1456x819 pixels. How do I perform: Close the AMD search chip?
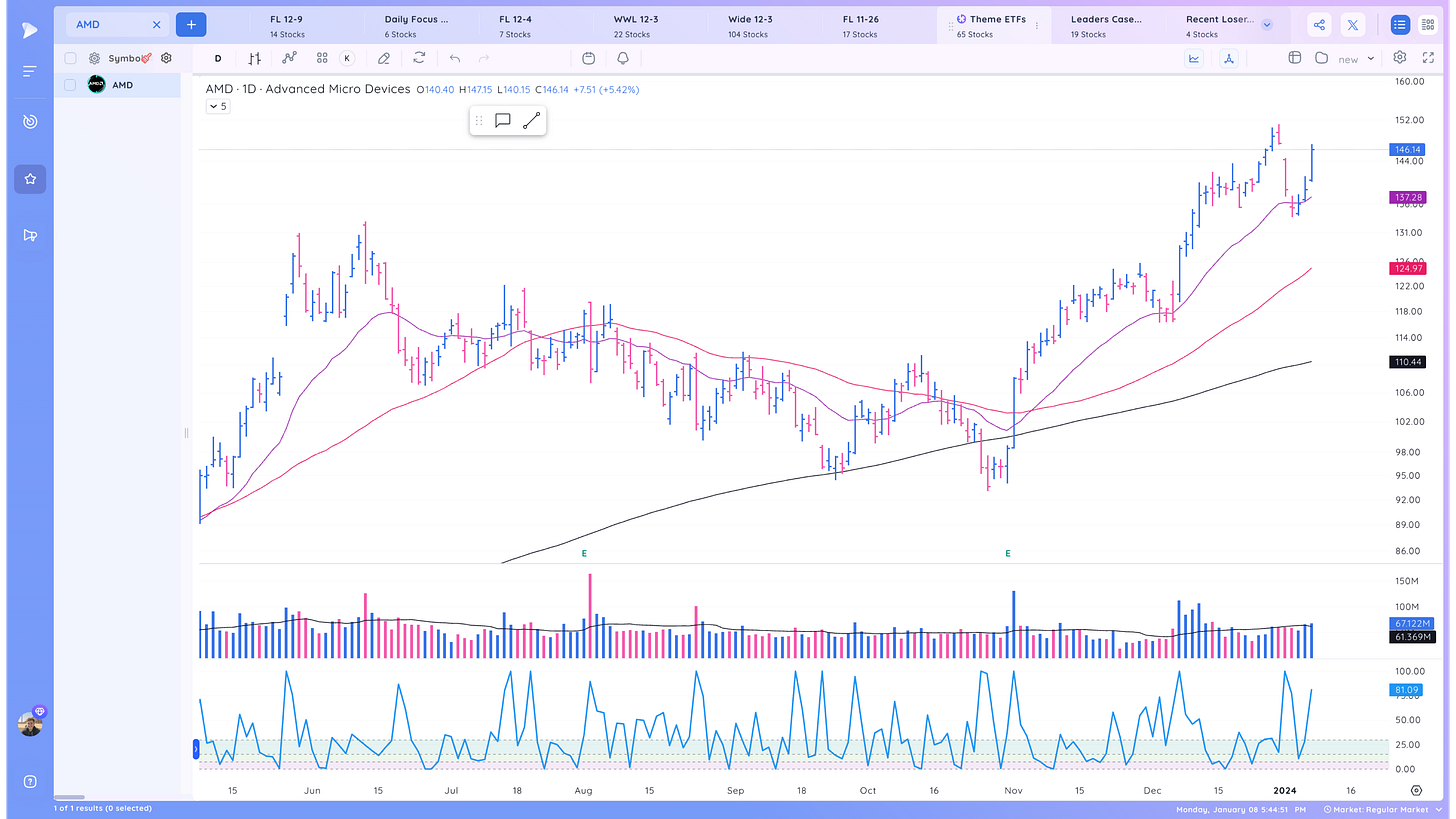pos(157,24)
